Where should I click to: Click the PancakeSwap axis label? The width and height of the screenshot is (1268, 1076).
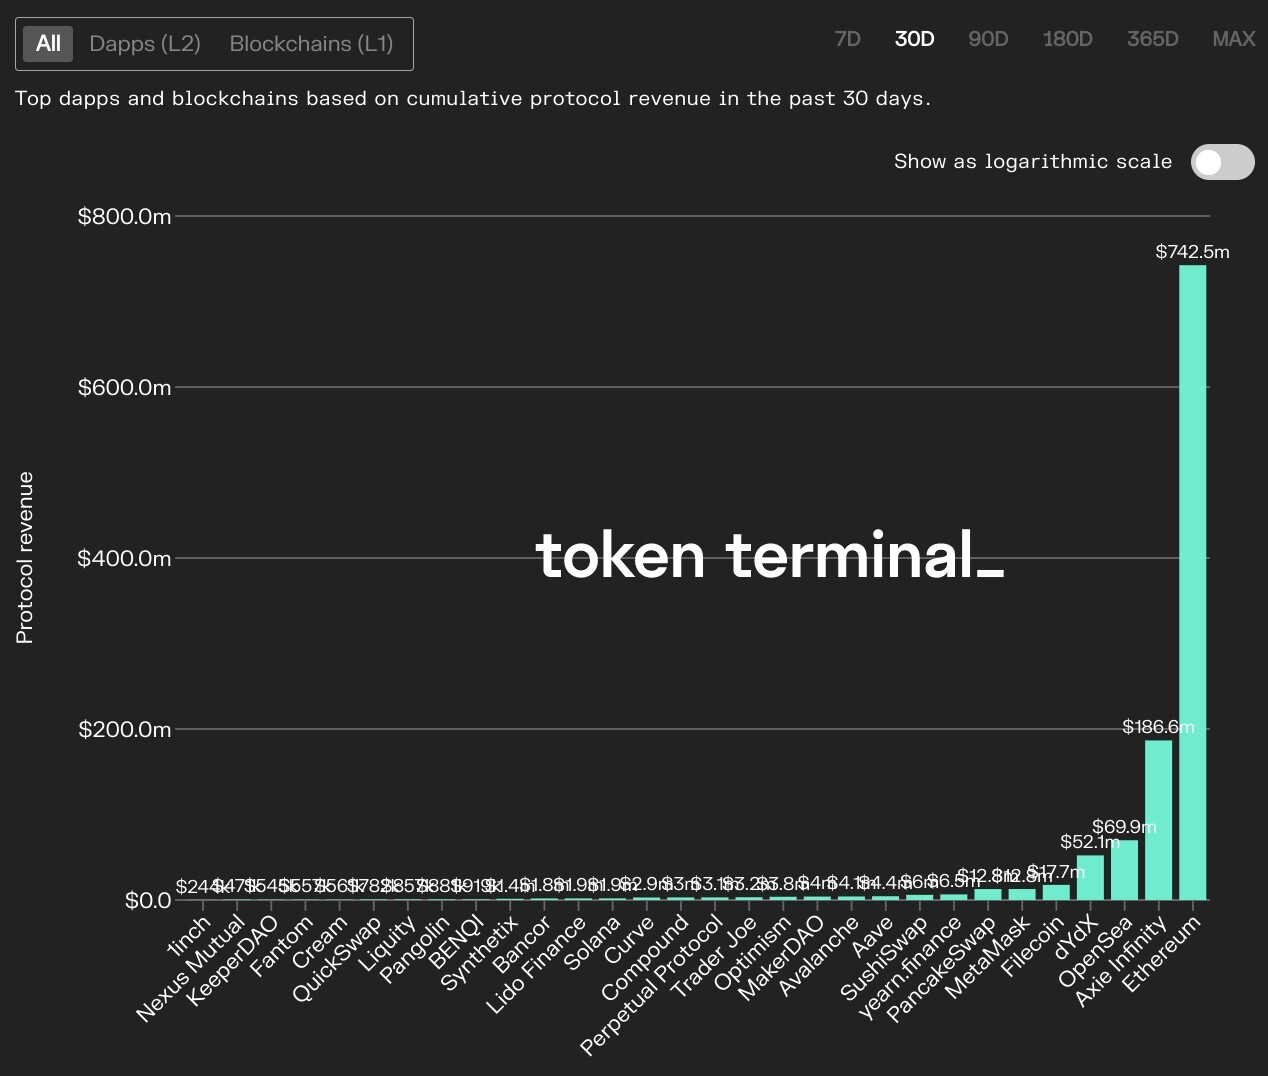point(941,969)
